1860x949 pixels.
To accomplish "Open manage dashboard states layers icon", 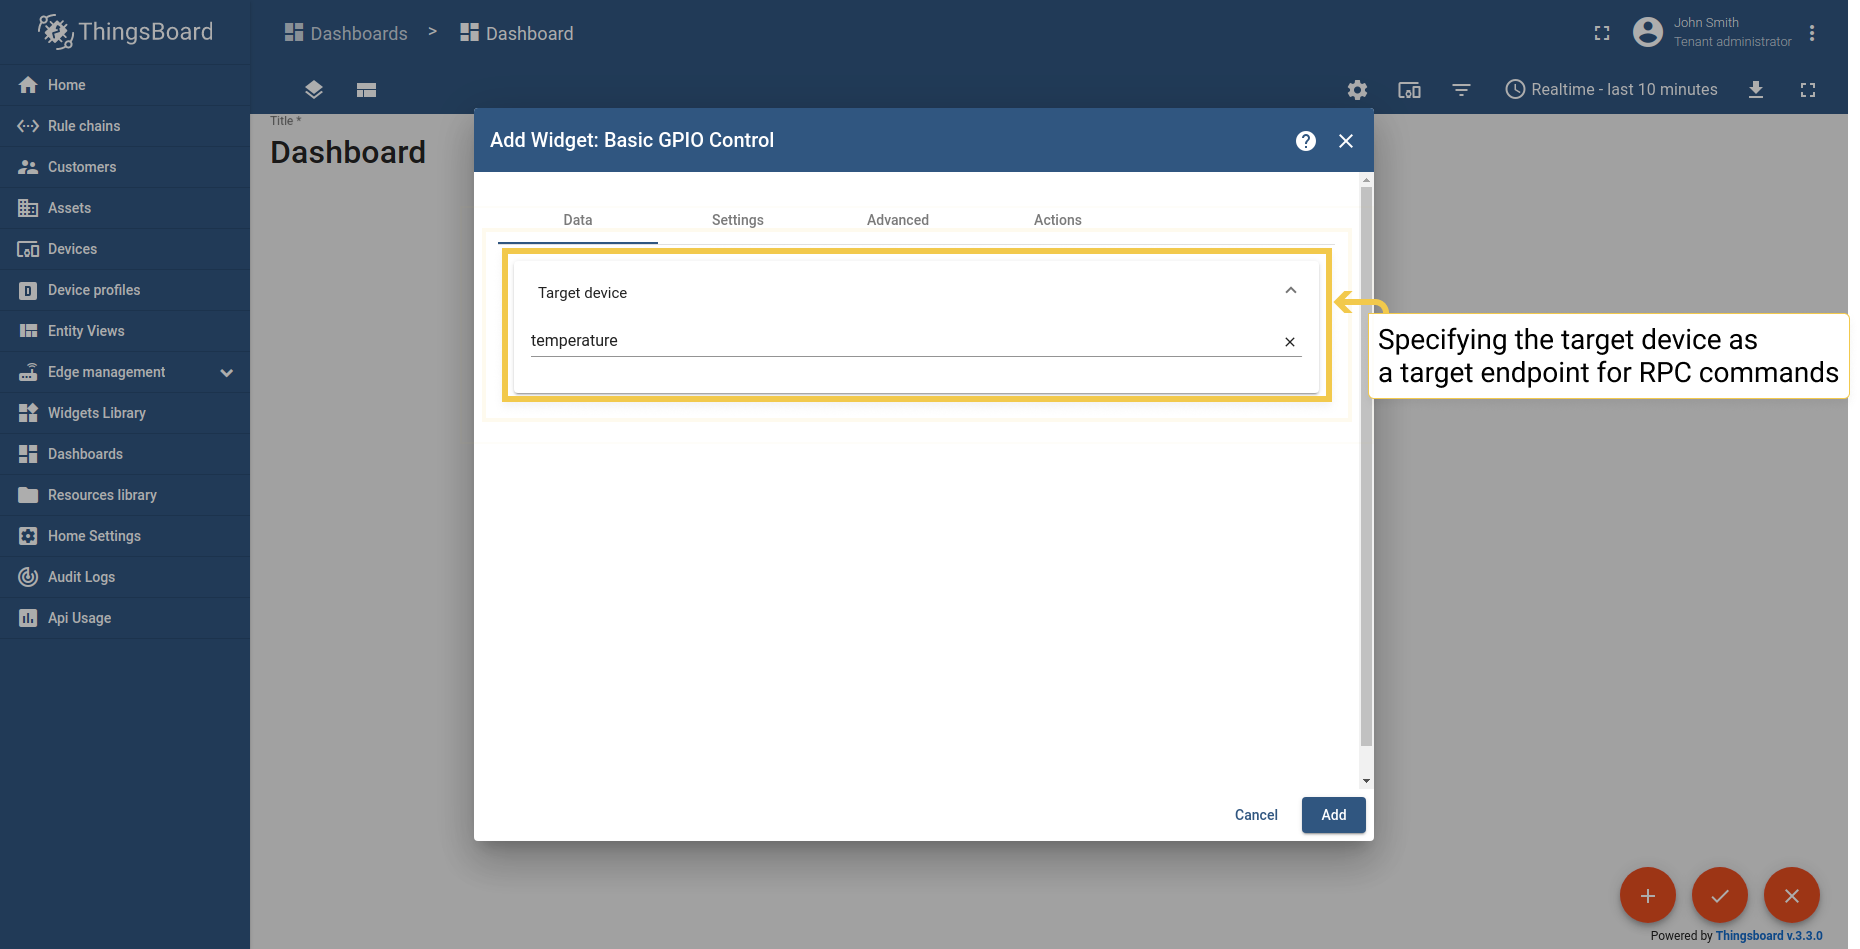I will click(314, 90).
